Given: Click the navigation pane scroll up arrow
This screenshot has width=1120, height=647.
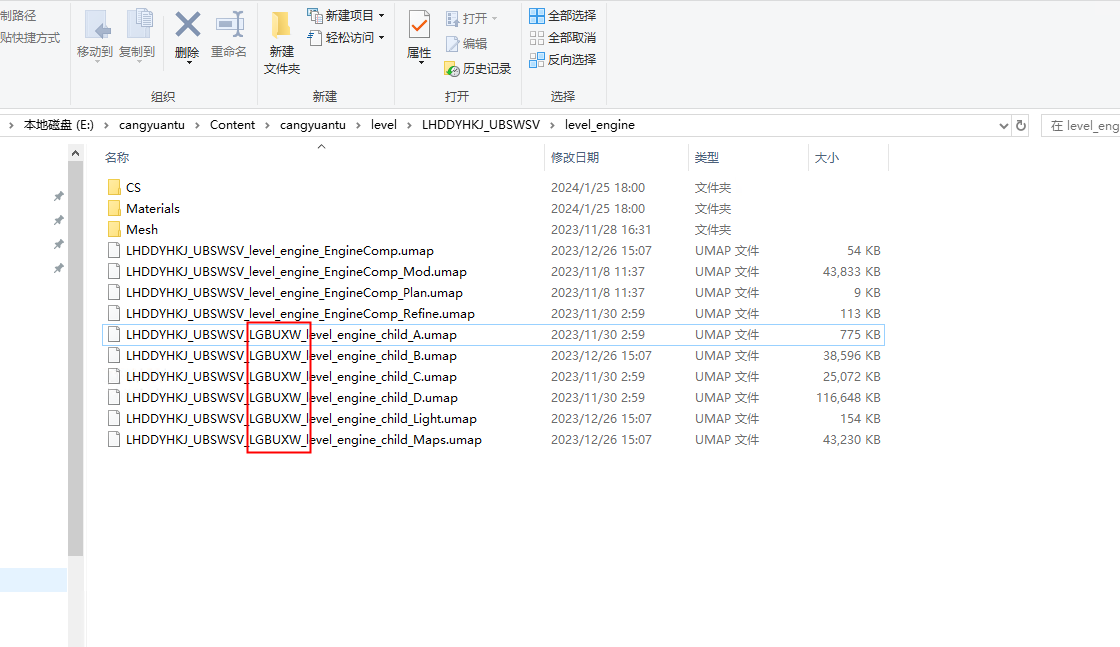Looking at the screenshot, I should point(76,153).
